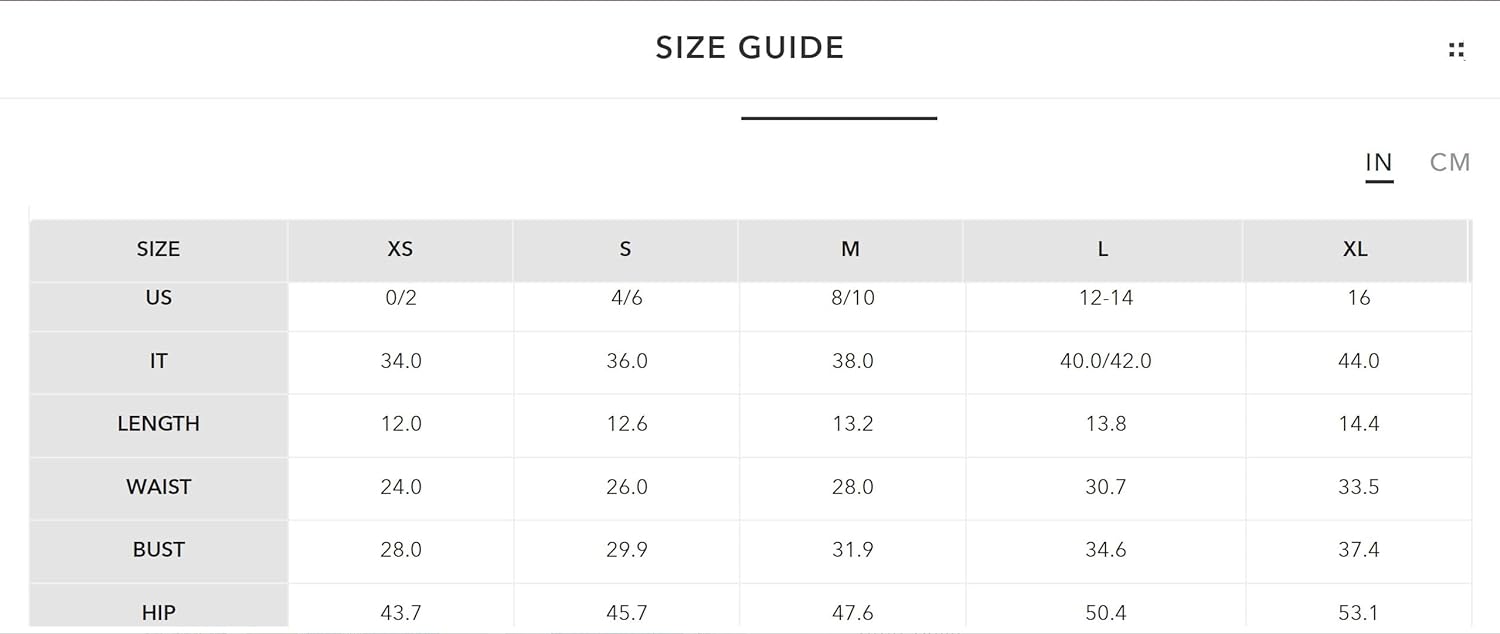Click the S size column header
Screen dimensions: 1500x634
point(625,249)
